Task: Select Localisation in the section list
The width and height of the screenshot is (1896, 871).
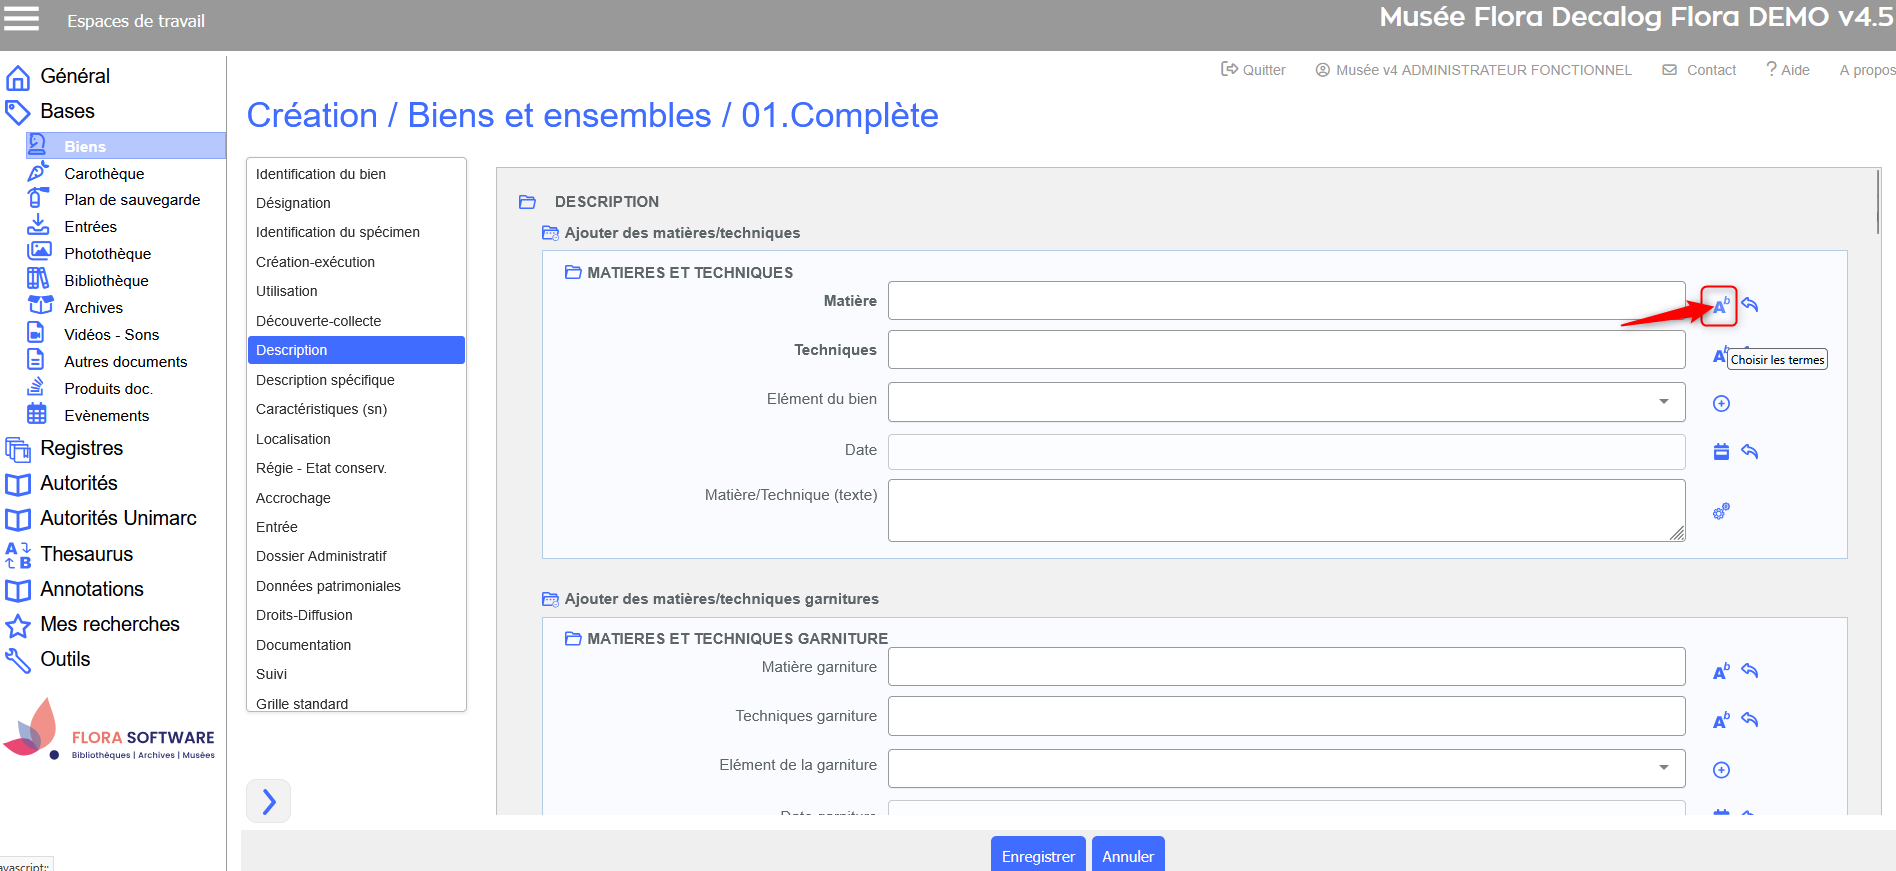Action: pos(293,439)
